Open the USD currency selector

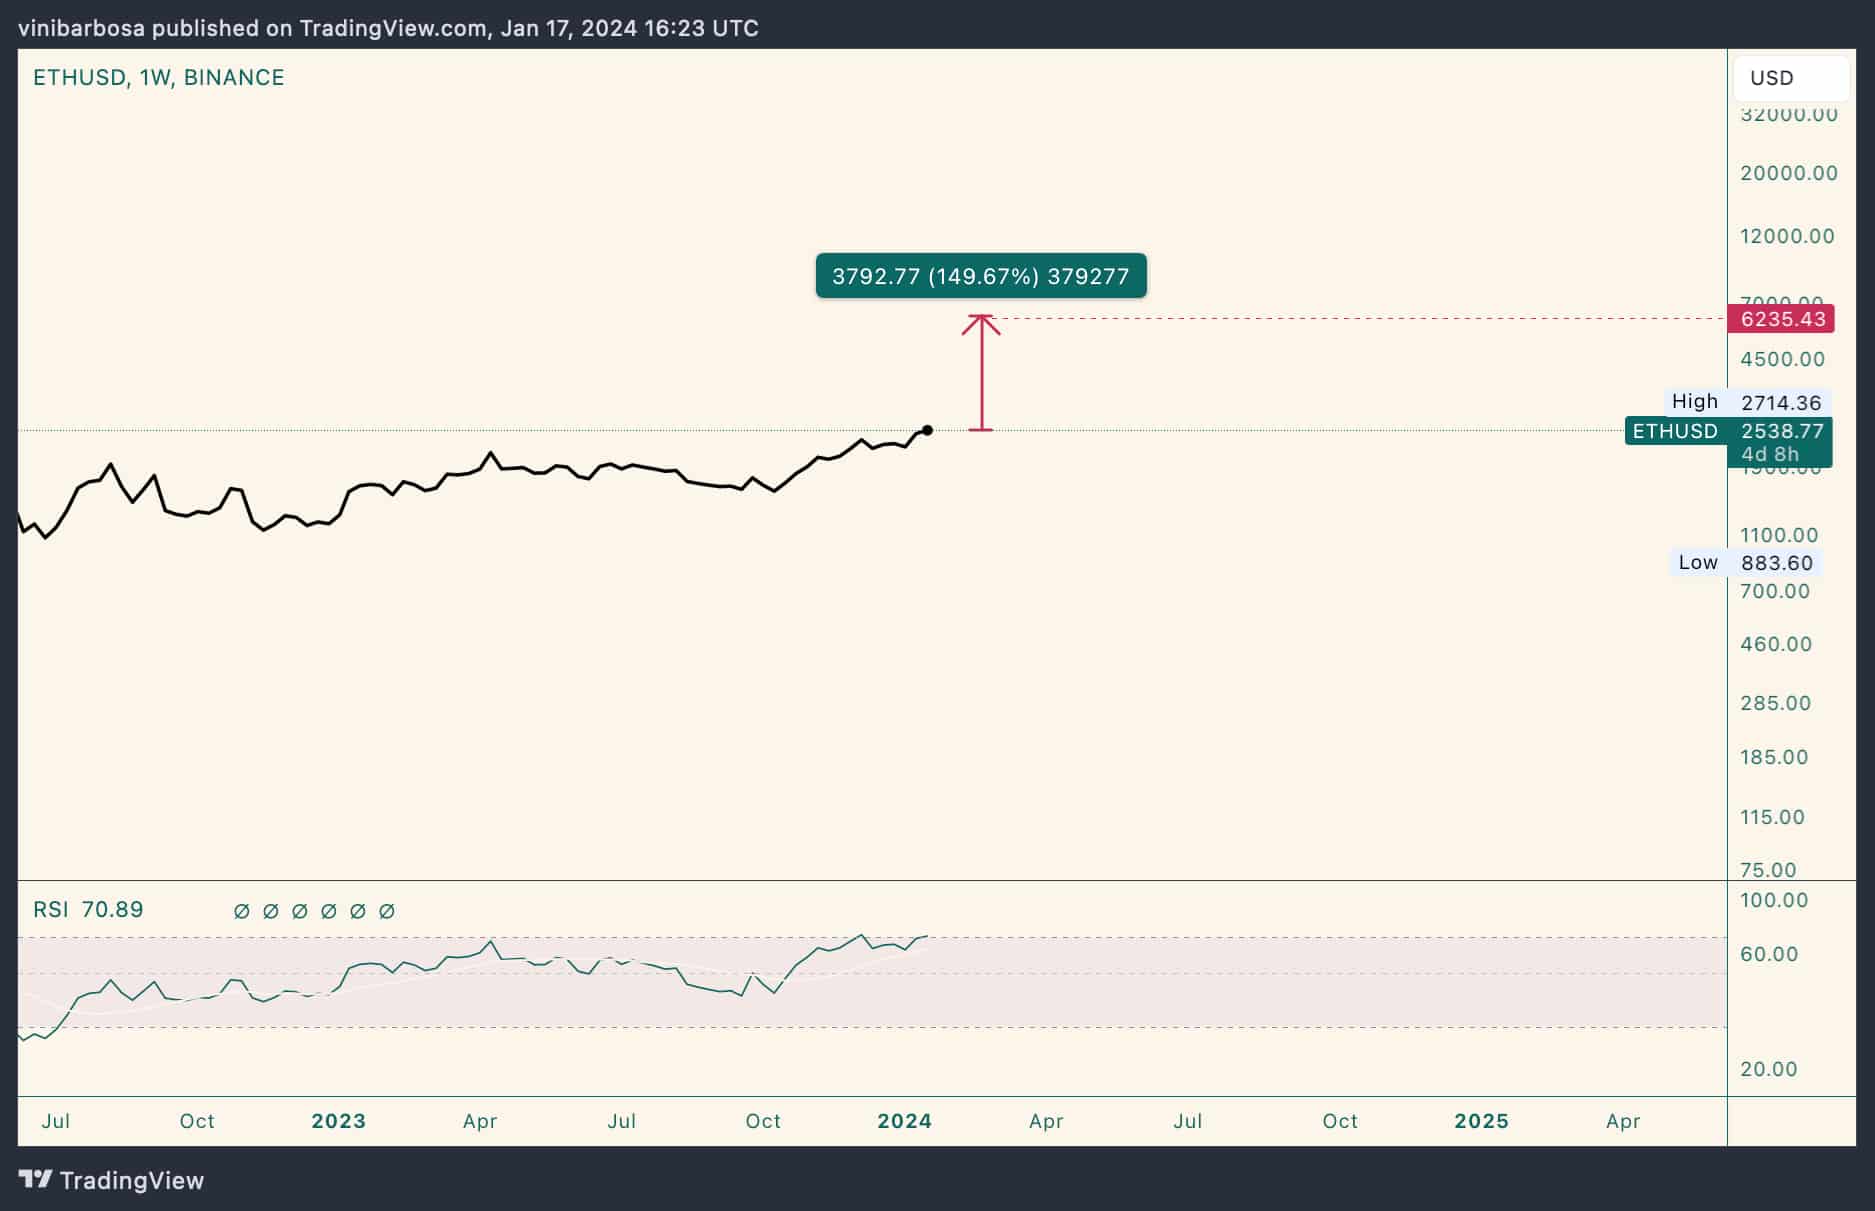tap(1789, 78)
